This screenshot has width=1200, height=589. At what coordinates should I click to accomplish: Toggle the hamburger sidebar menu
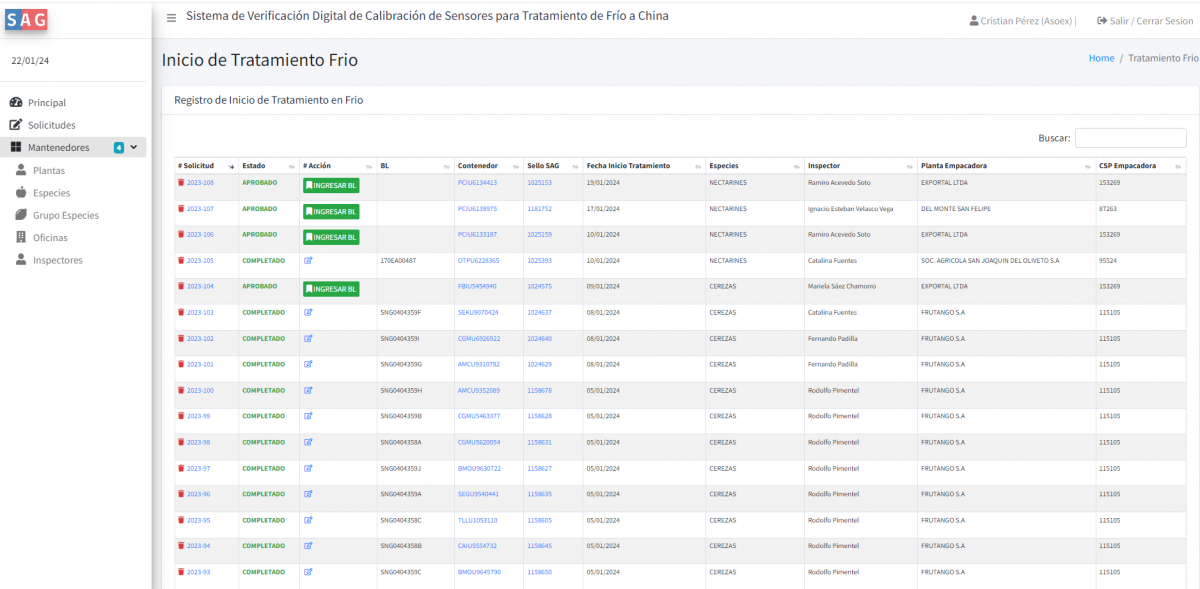(x=172, y=17)
